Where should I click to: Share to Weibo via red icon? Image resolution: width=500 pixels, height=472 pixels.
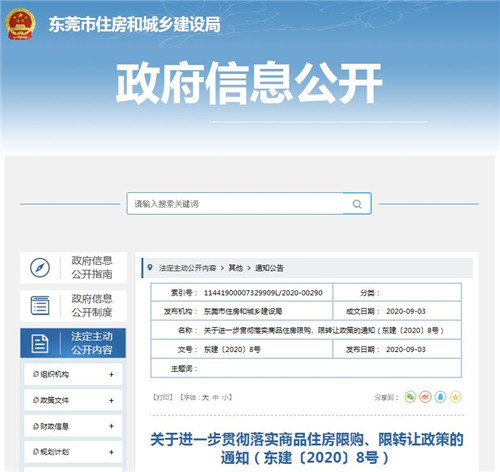click(x=425, y=397)
